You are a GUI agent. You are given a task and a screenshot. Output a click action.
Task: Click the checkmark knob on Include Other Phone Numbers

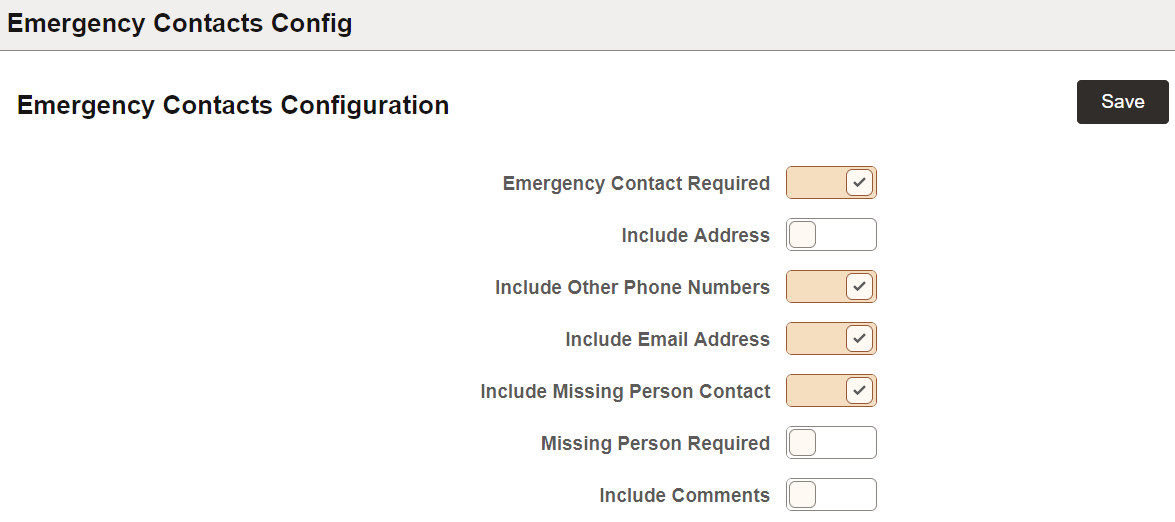[859, 287]
